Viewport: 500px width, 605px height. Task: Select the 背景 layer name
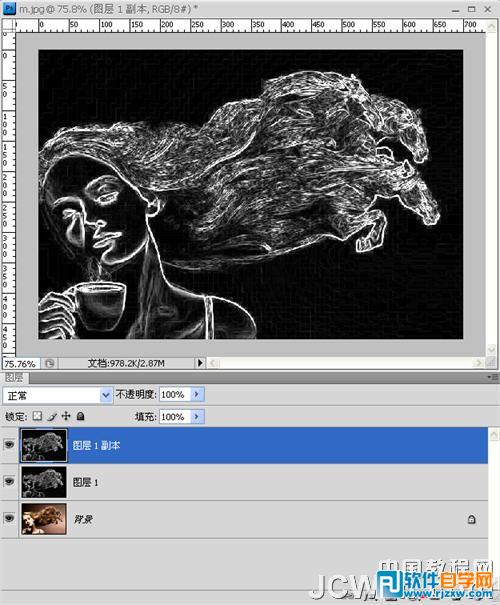[x=83, y=519]
